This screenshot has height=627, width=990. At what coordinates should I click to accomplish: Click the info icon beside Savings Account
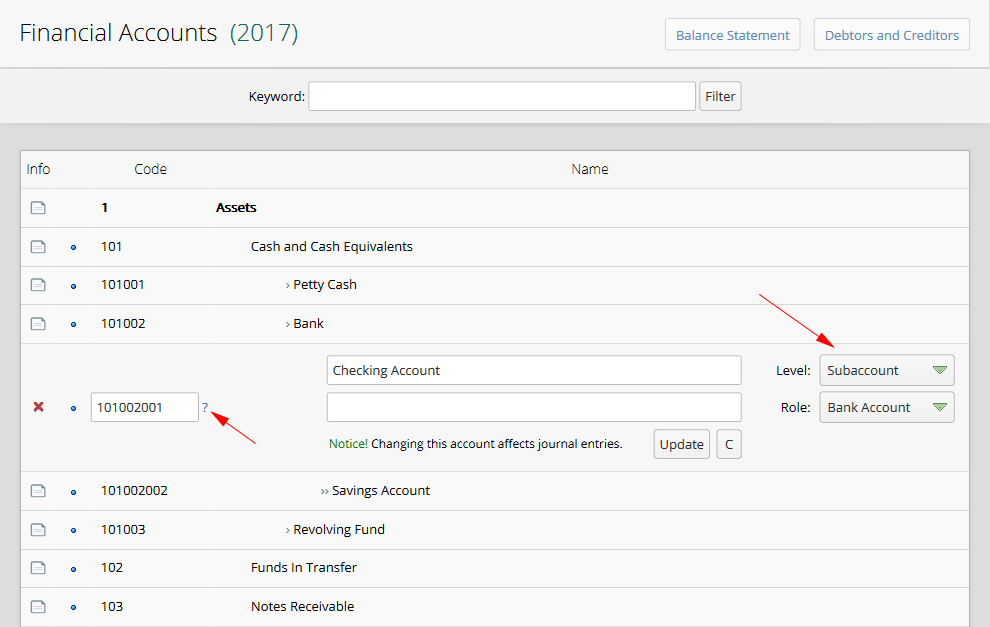tap(38, 491)
